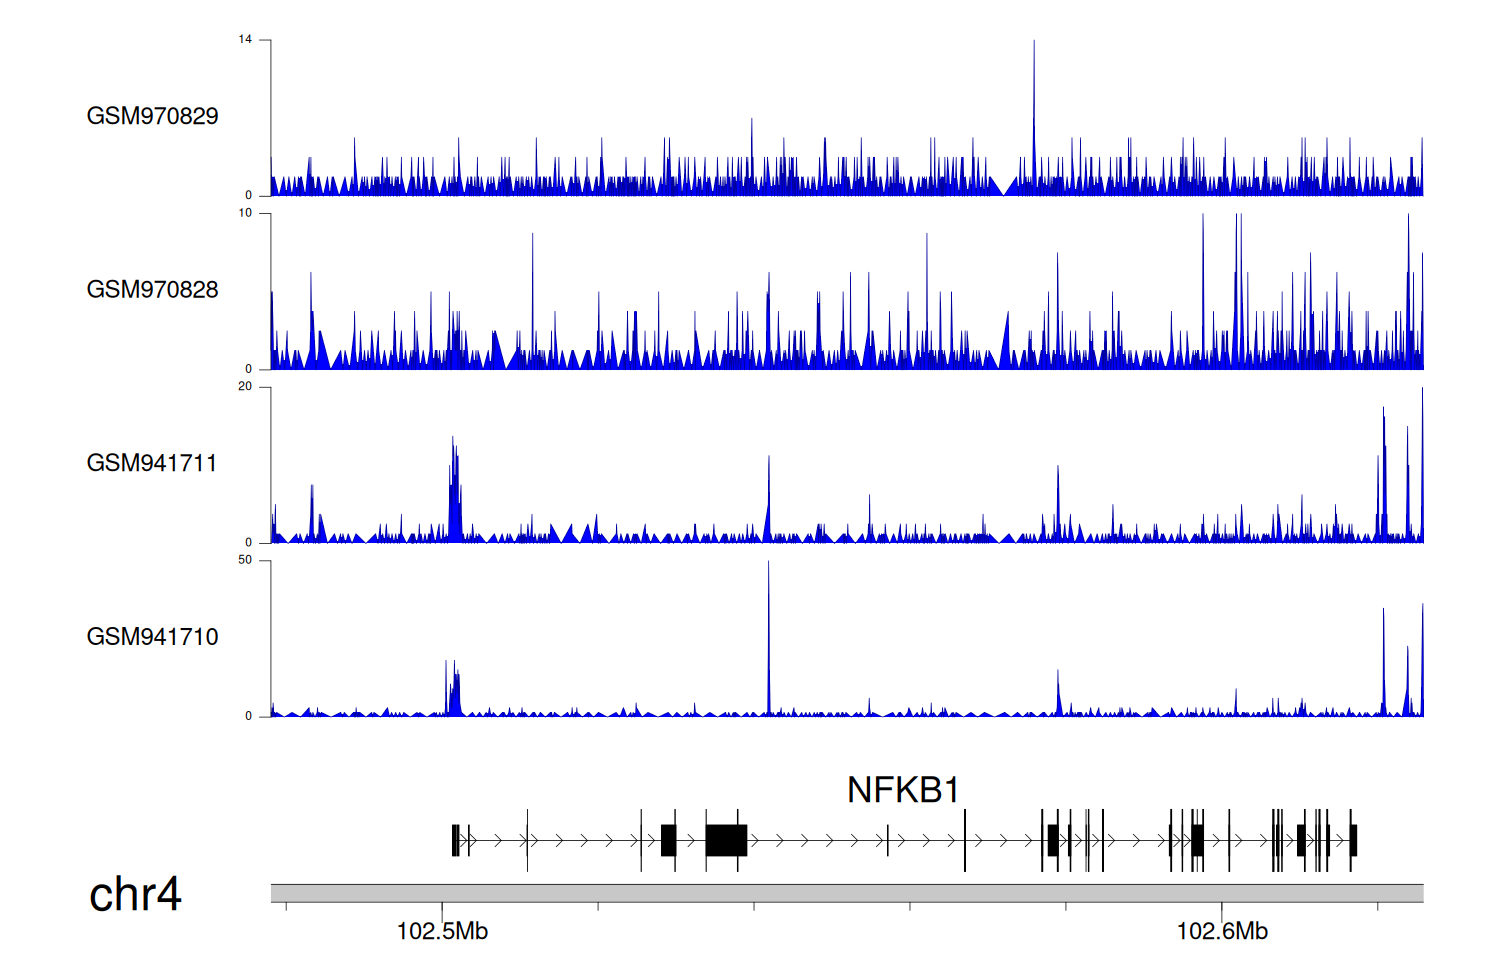Click the y-axis maximum value 50

[245, 560]
